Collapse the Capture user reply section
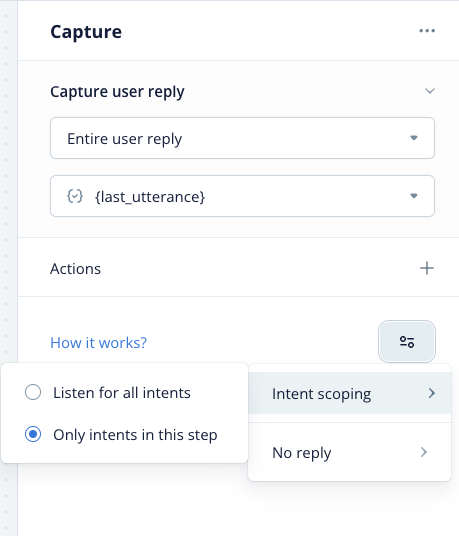The width and height of the screenshot is (459, 536). tap(430, 91)
